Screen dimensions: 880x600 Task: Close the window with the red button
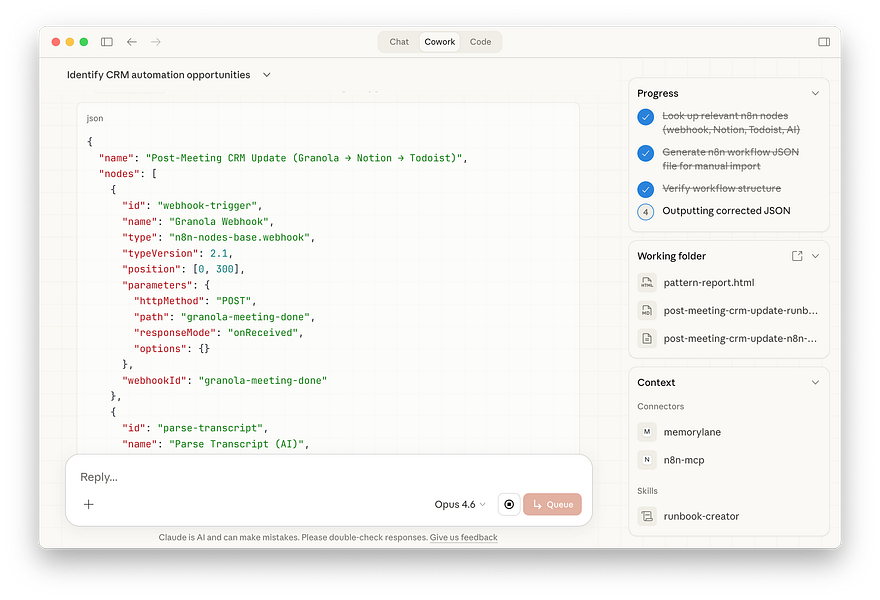[56, 42]
